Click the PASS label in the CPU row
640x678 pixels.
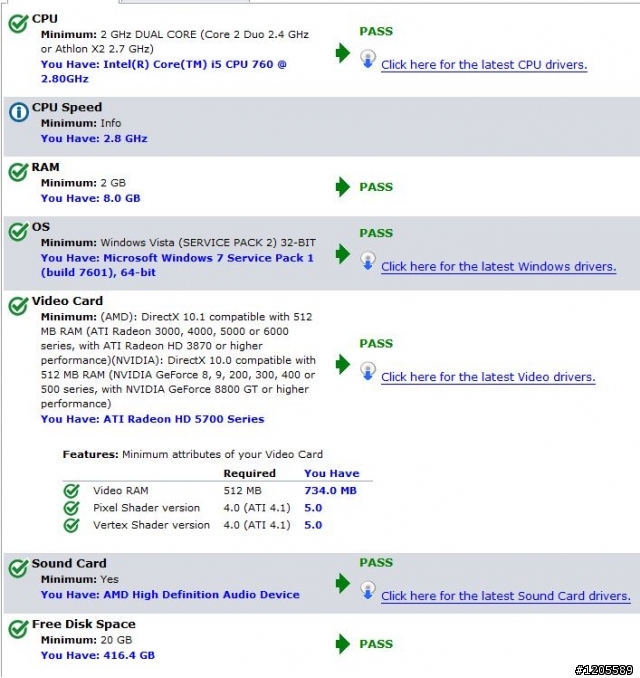point(376,32)
